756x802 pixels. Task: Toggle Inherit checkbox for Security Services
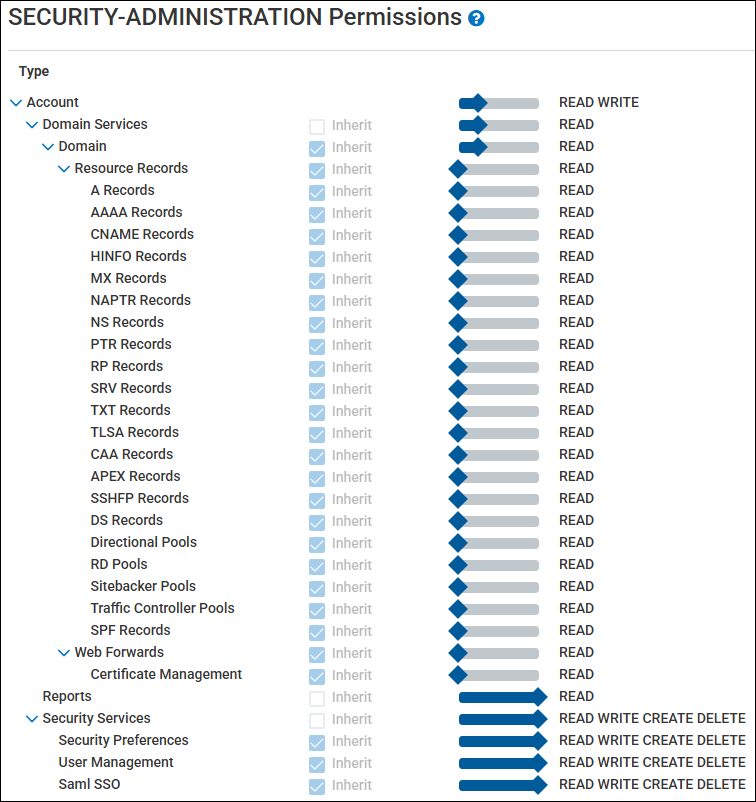click(x=317, y=720)
